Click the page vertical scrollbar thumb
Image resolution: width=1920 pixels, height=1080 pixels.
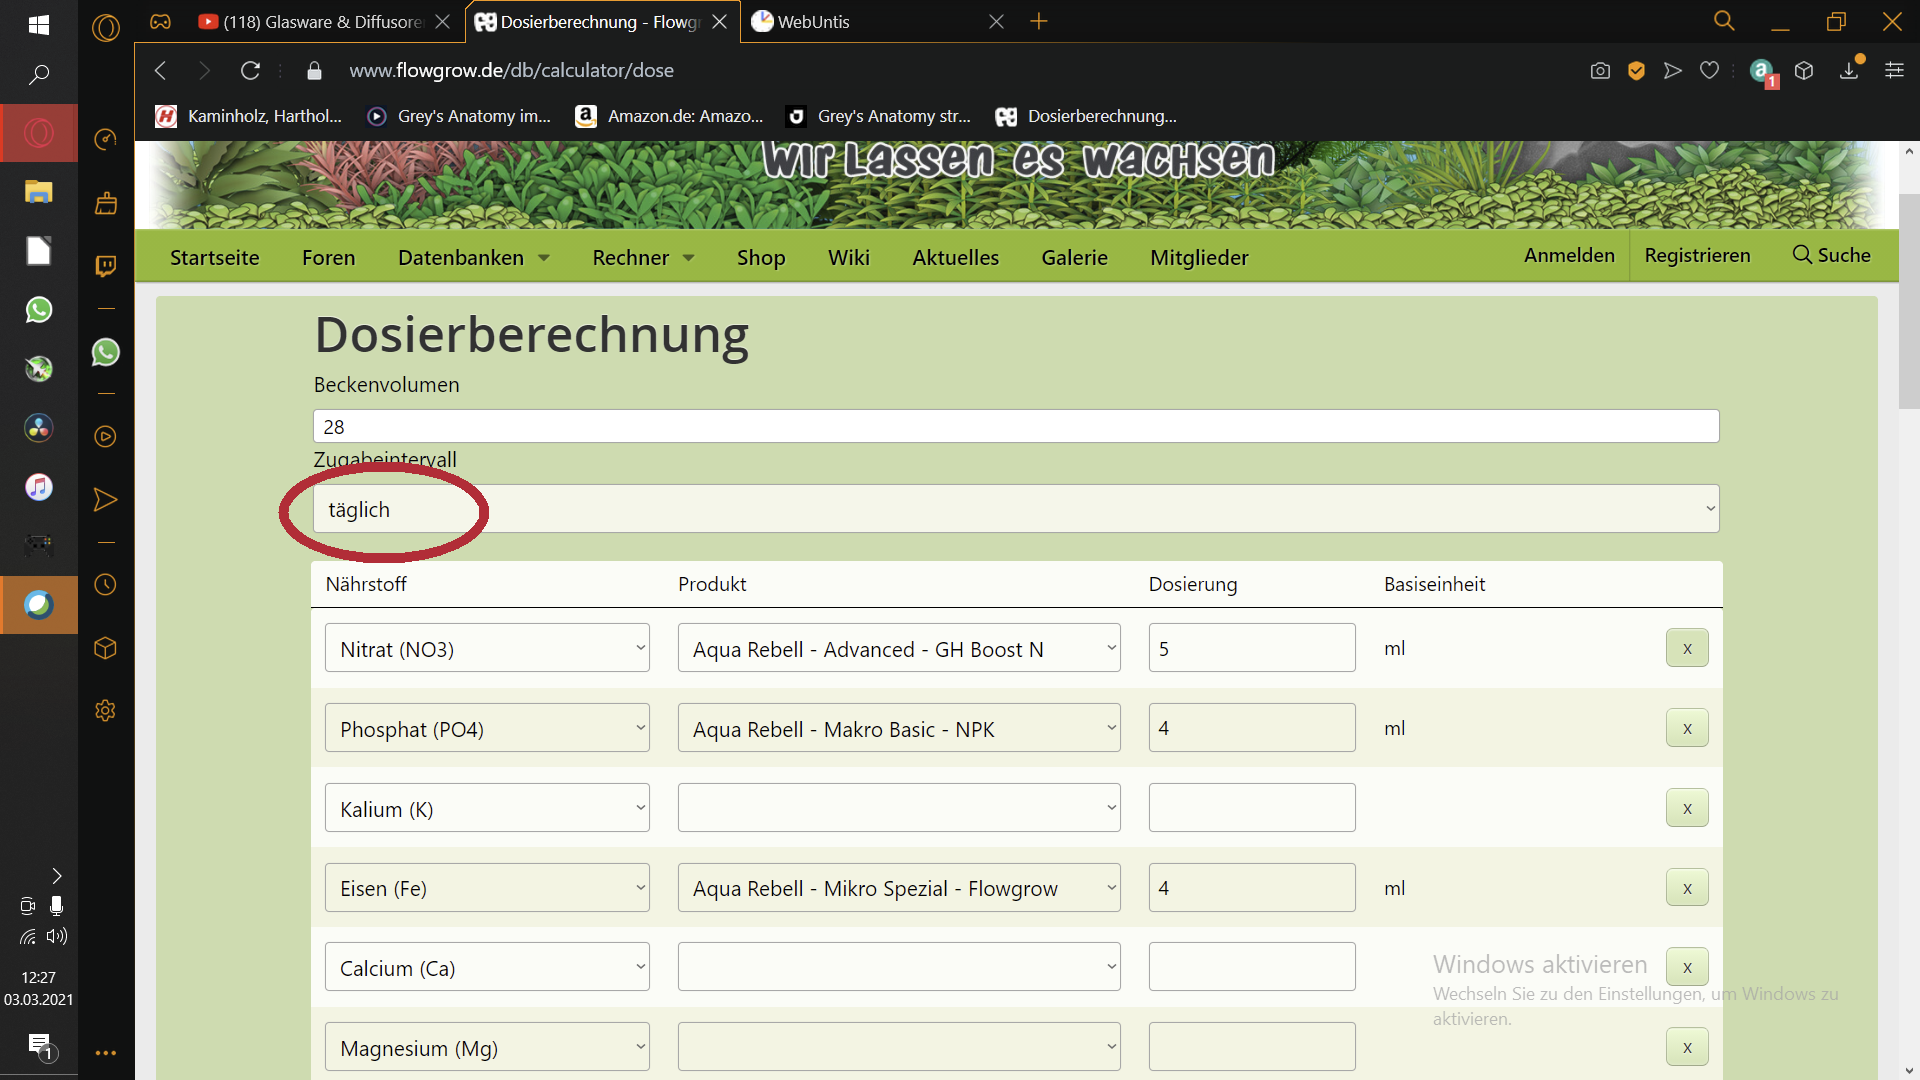1909,300
